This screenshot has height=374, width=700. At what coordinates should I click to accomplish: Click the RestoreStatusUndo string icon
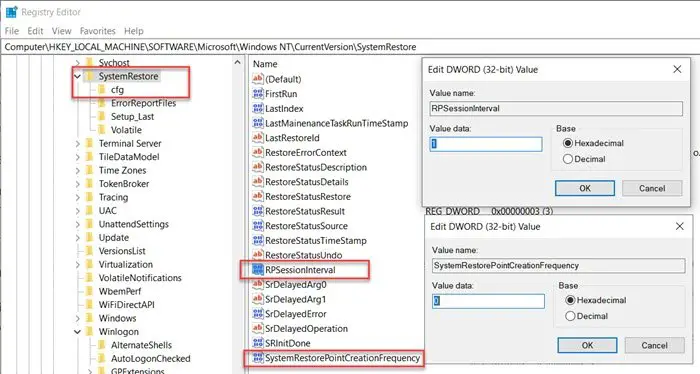258,255
